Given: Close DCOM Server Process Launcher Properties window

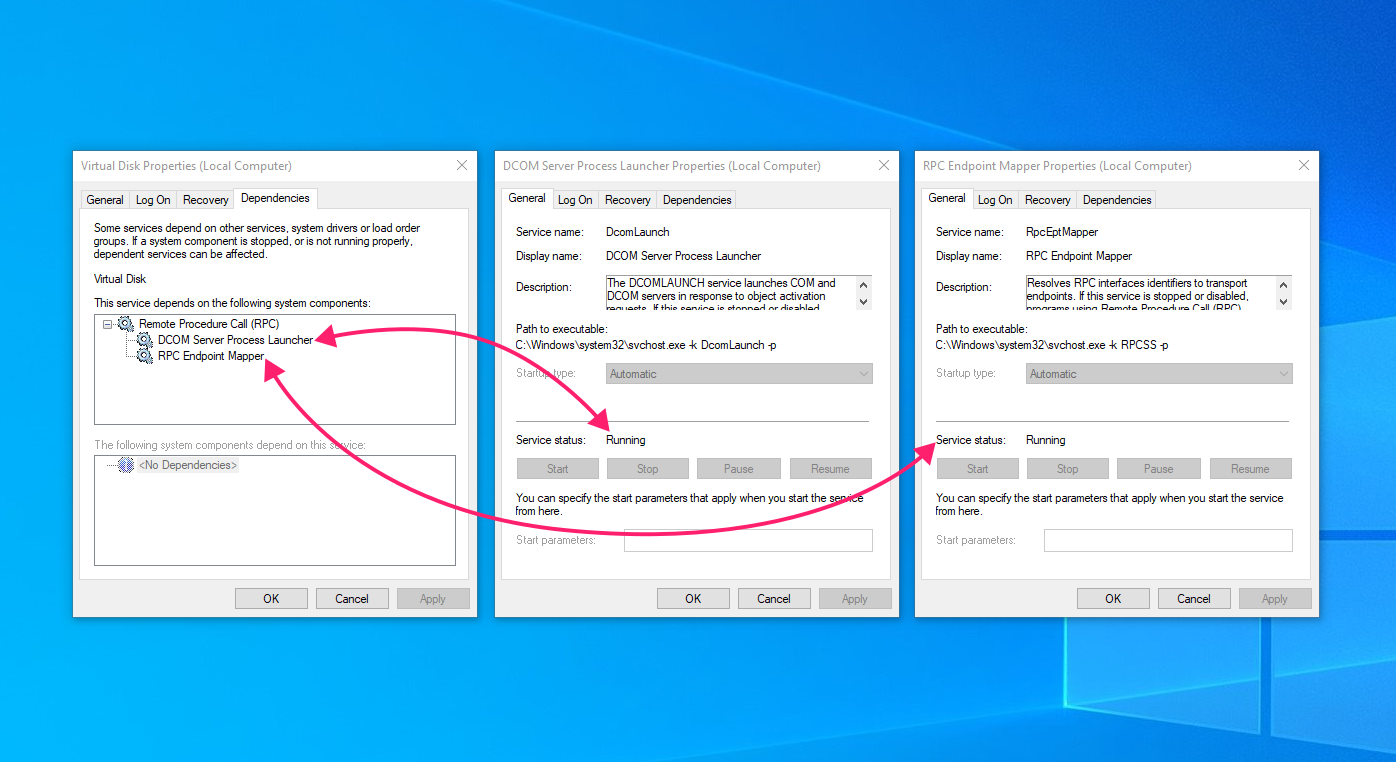Looking at the screenshot, I should pos(884,166).
